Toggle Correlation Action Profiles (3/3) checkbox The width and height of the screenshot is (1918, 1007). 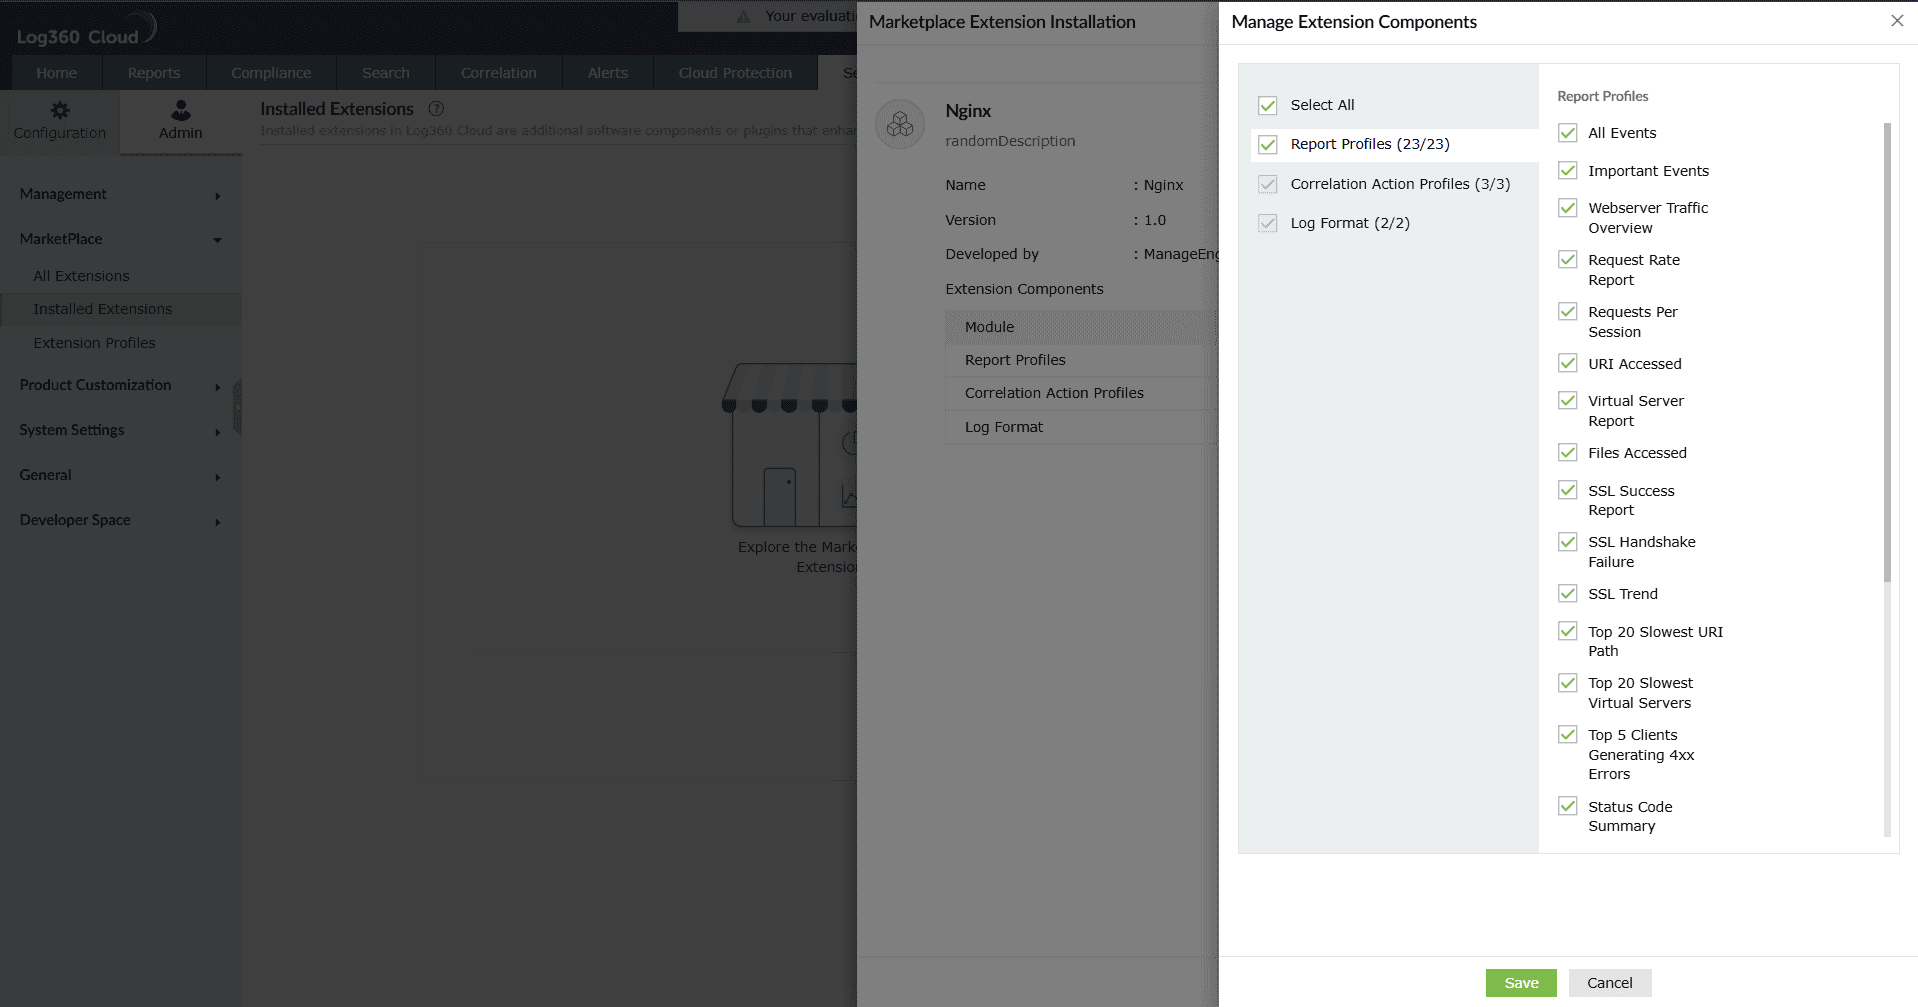pyautogui.click(x=1268, y=184)
